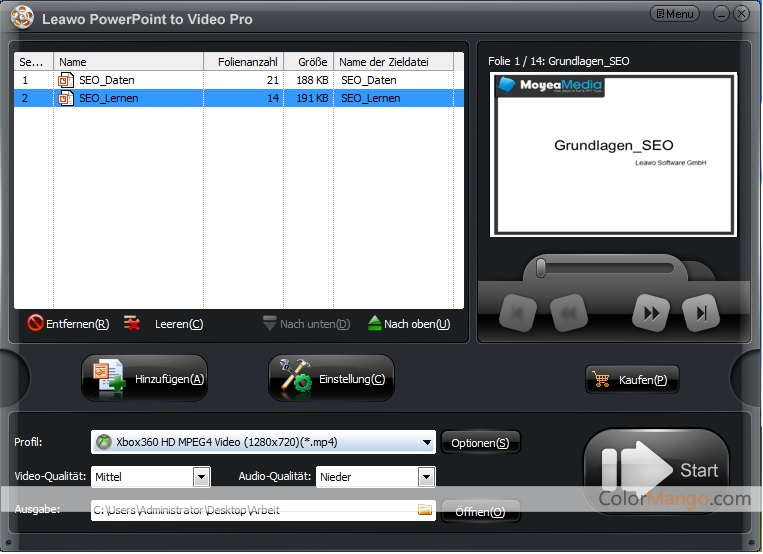Click the red prohibited icon beside Entfernen
The image size is (763, 554).
35,323
